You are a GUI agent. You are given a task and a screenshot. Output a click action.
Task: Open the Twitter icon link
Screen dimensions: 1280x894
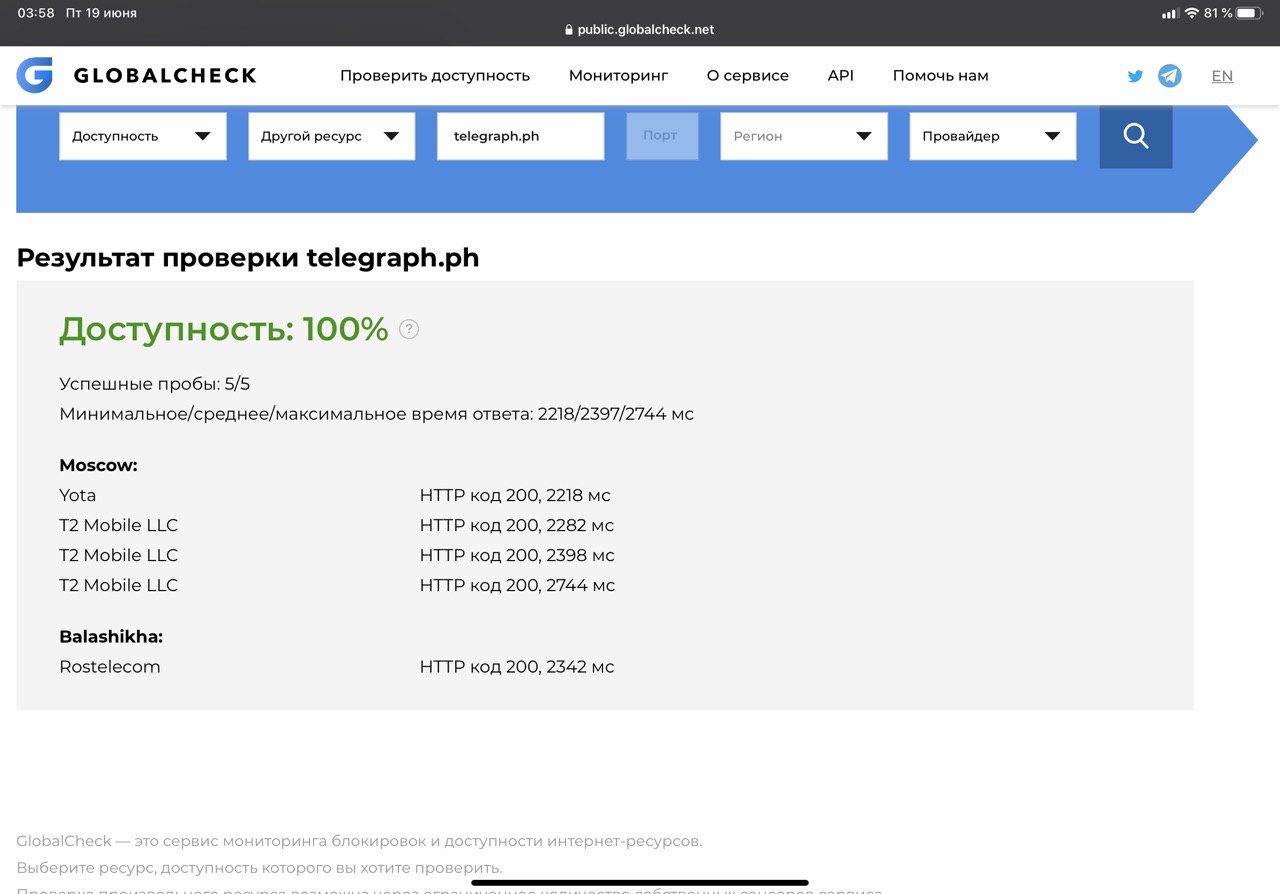pyautogui.click(x=1135, y=76)
